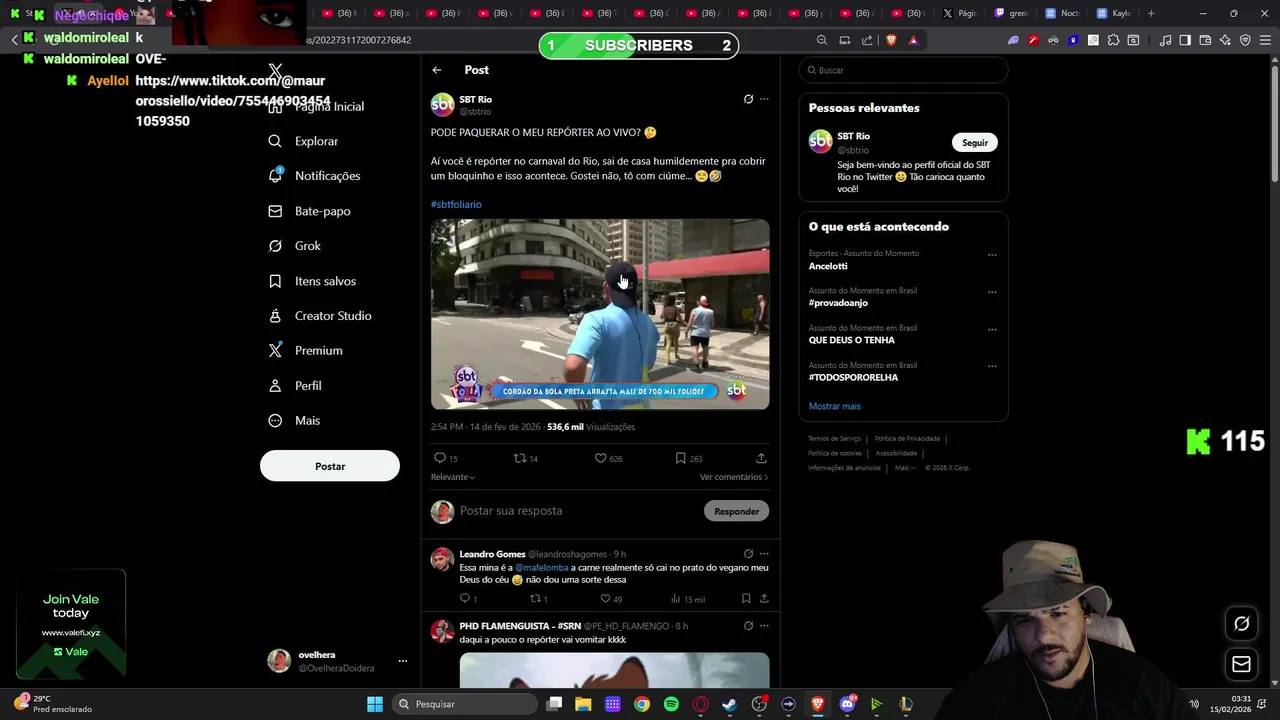The width and height of the screenshot is (1280, 720).
Task: Open browser hamburger menu
Action: [1265, 40]
